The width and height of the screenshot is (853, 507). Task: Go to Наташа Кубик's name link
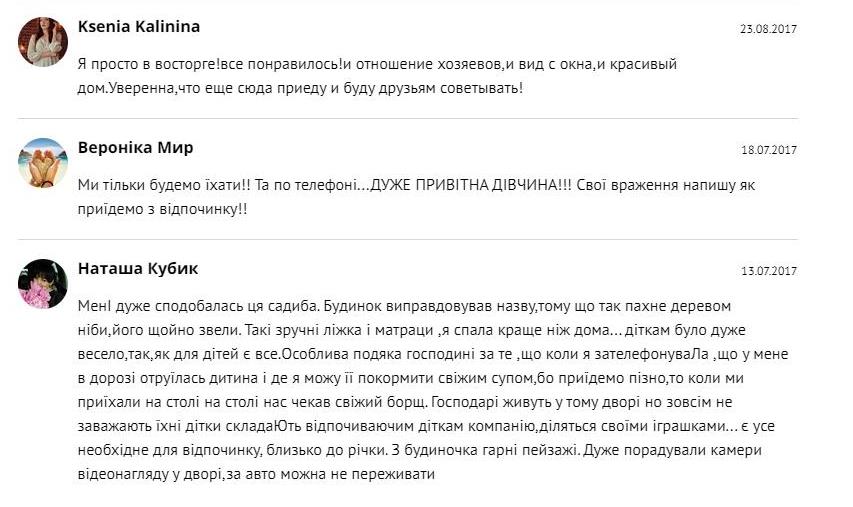(138, 269)
